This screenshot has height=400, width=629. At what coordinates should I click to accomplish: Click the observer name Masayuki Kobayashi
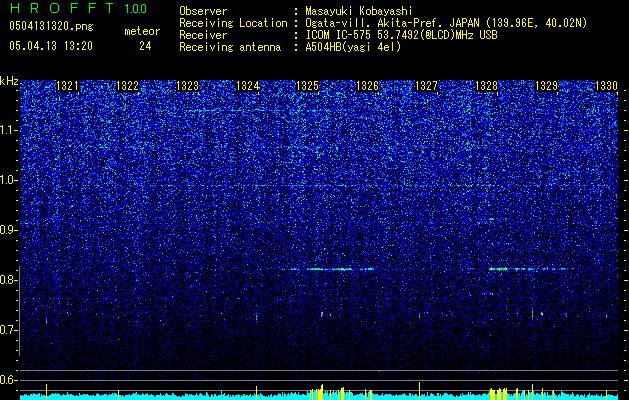click(x=358, y=11)
